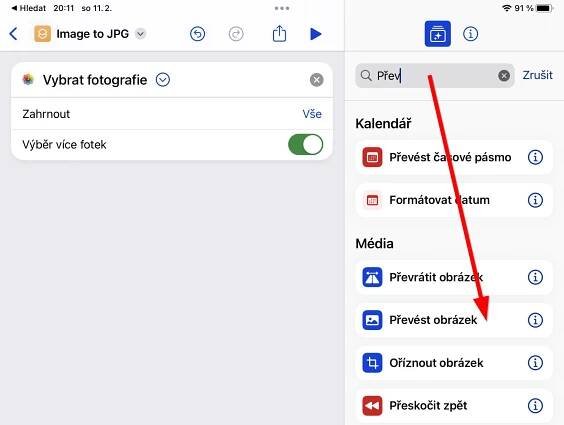Toggle Výběr více fotek switch
Viewport: 564px width, 425px height.
point(305,145)
